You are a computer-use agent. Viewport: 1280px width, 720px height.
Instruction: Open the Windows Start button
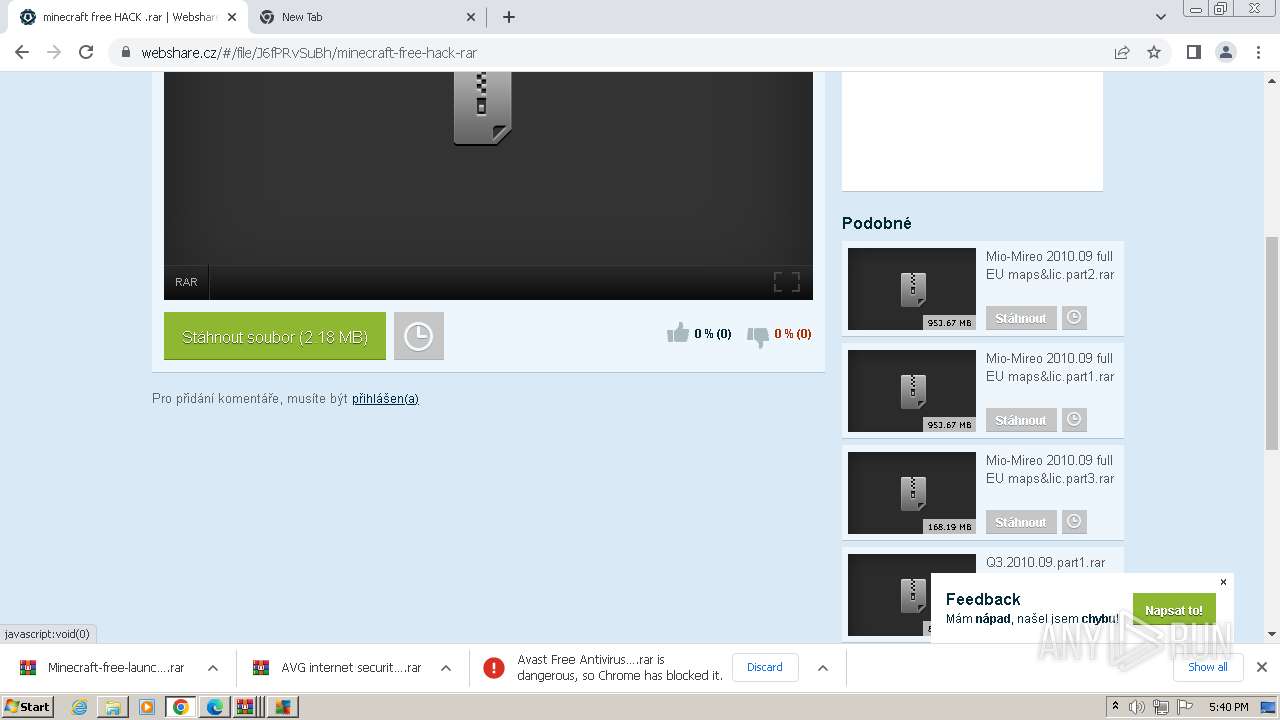[x=28, y=707]
